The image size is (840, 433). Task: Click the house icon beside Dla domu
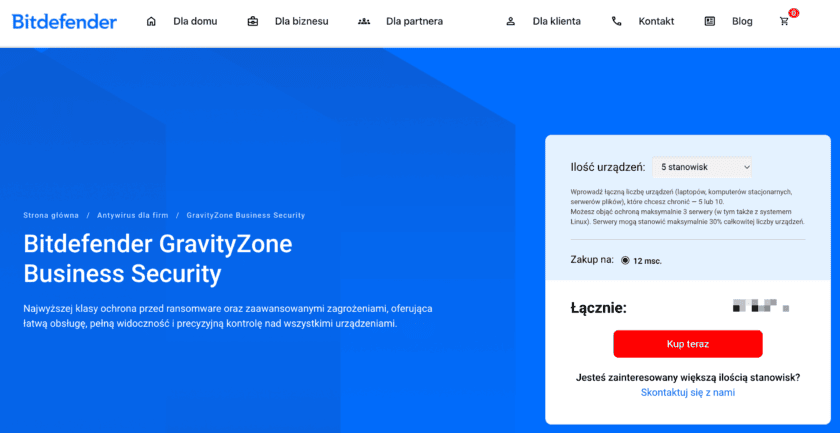(x=151, y=21)
